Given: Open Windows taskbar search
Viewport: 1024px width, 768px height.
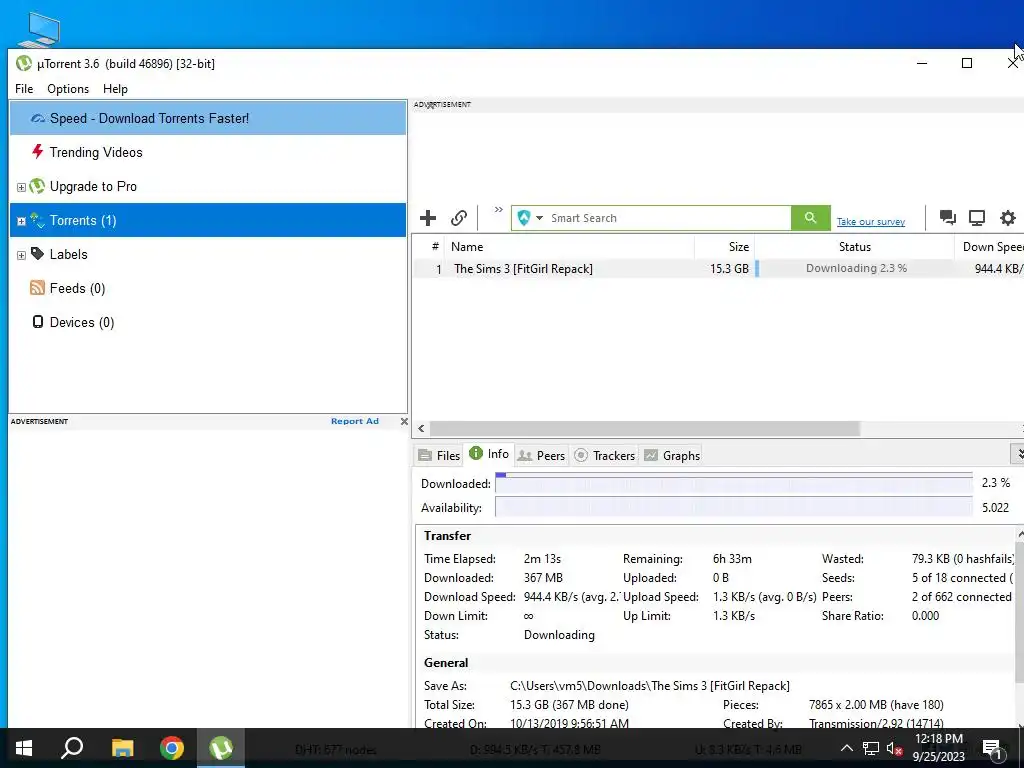Looking at the screenshot, I should 72,748.
